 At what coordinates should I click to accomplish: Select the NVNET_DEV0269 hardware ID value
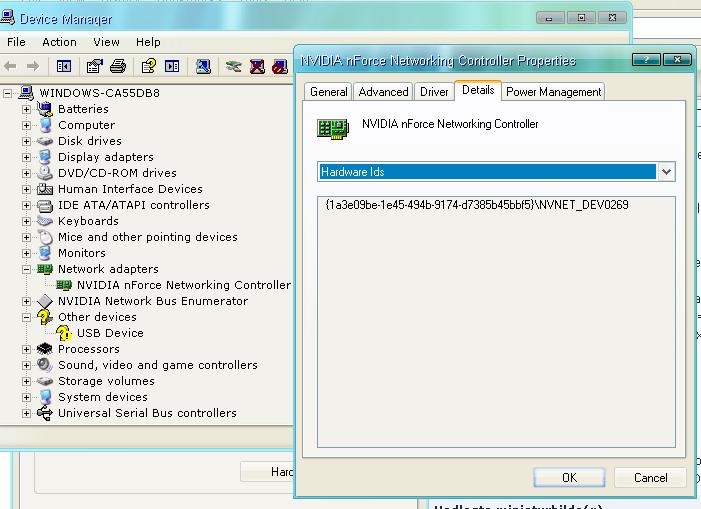point(477,205)
